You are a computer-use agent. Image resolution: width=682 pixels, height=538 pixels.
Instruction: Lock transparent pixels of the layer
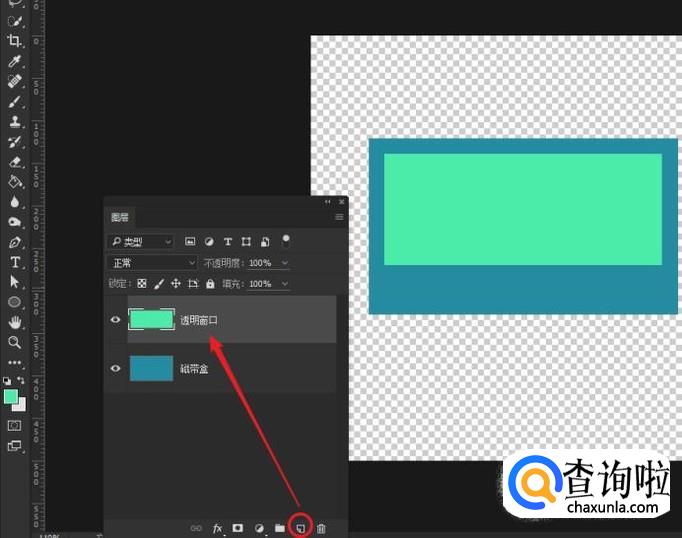tap(142, 284)
